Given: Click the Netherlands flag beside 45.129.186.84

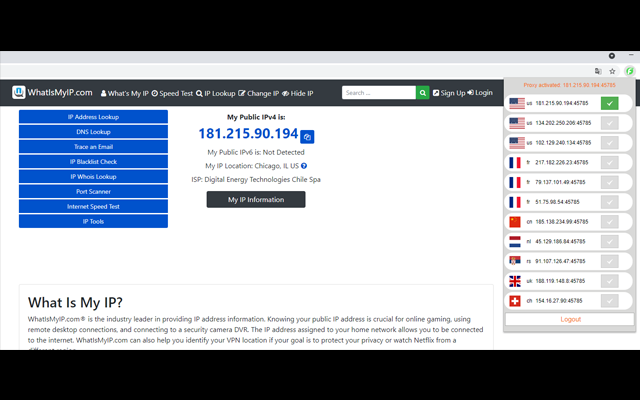Looking at the screenshot, I should click(x=515, y=241).
